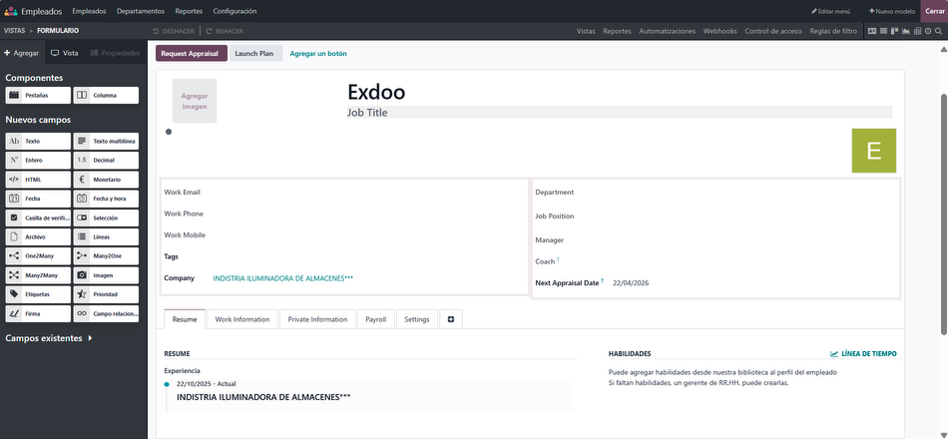Select the Selección field component
This screenshot has height=439, width=948.
coord(106,218)
